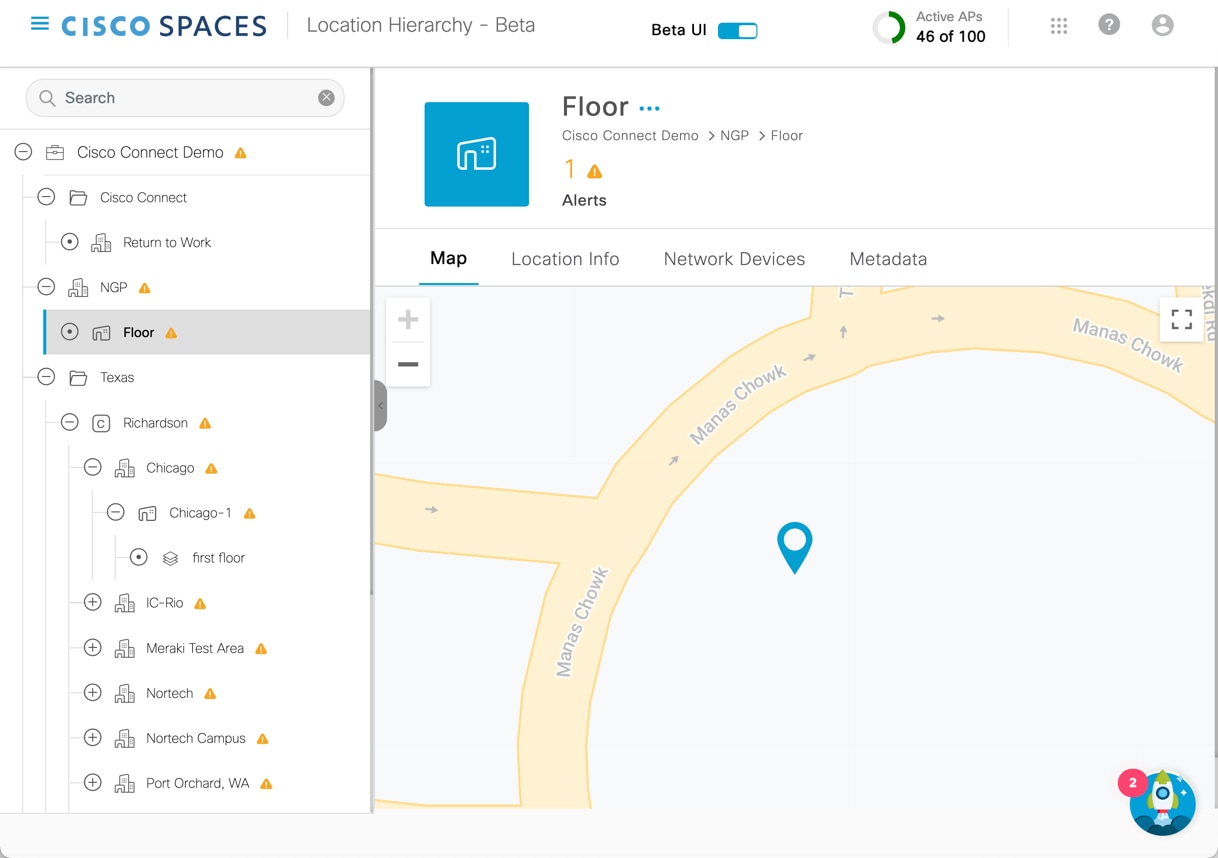The width and height of the screenshot is (1218, 858).
Task: Enter fullscreen map view
Action: click(x=1182, y=320)
